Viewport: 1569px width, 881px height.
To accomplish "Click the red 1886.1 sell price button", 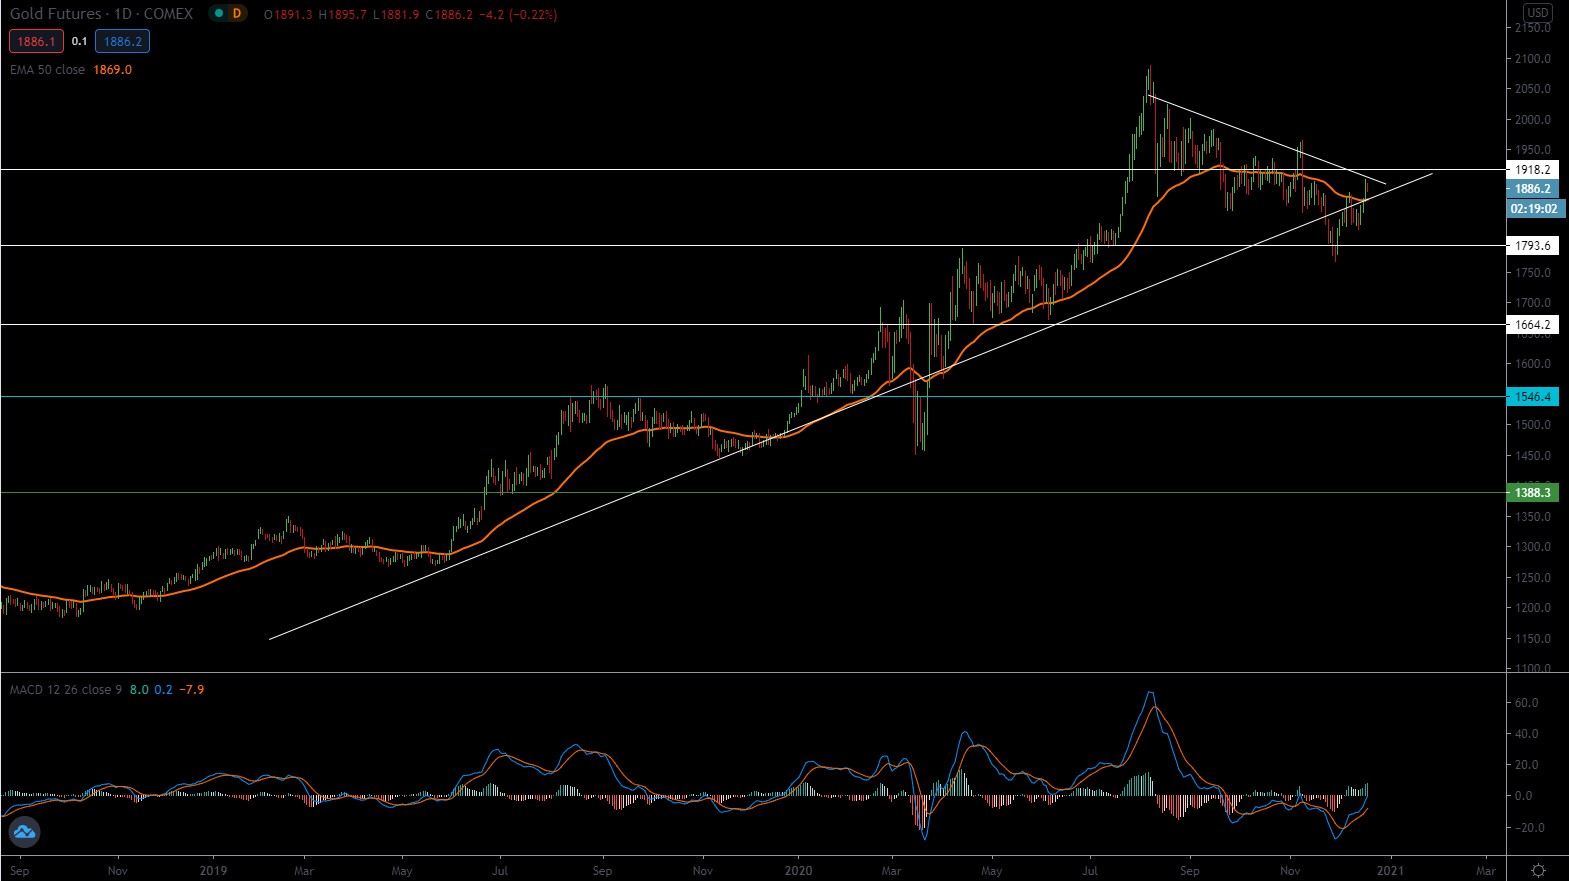I will tap(36, 41).
